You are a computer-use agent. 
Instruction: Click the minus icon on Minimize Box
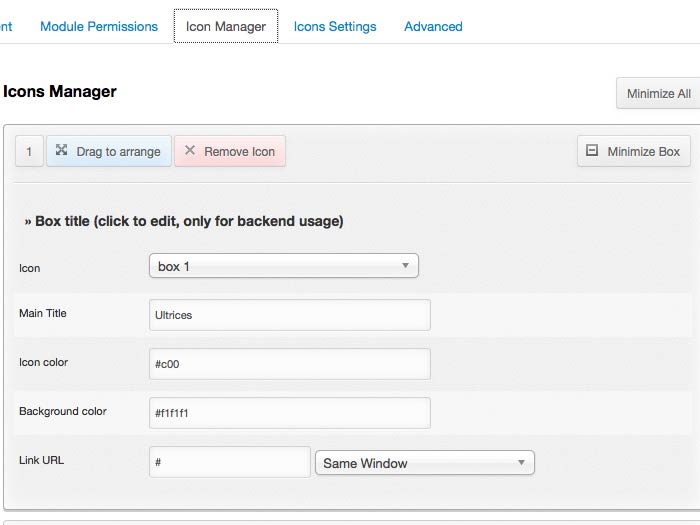tap(592, 151)
